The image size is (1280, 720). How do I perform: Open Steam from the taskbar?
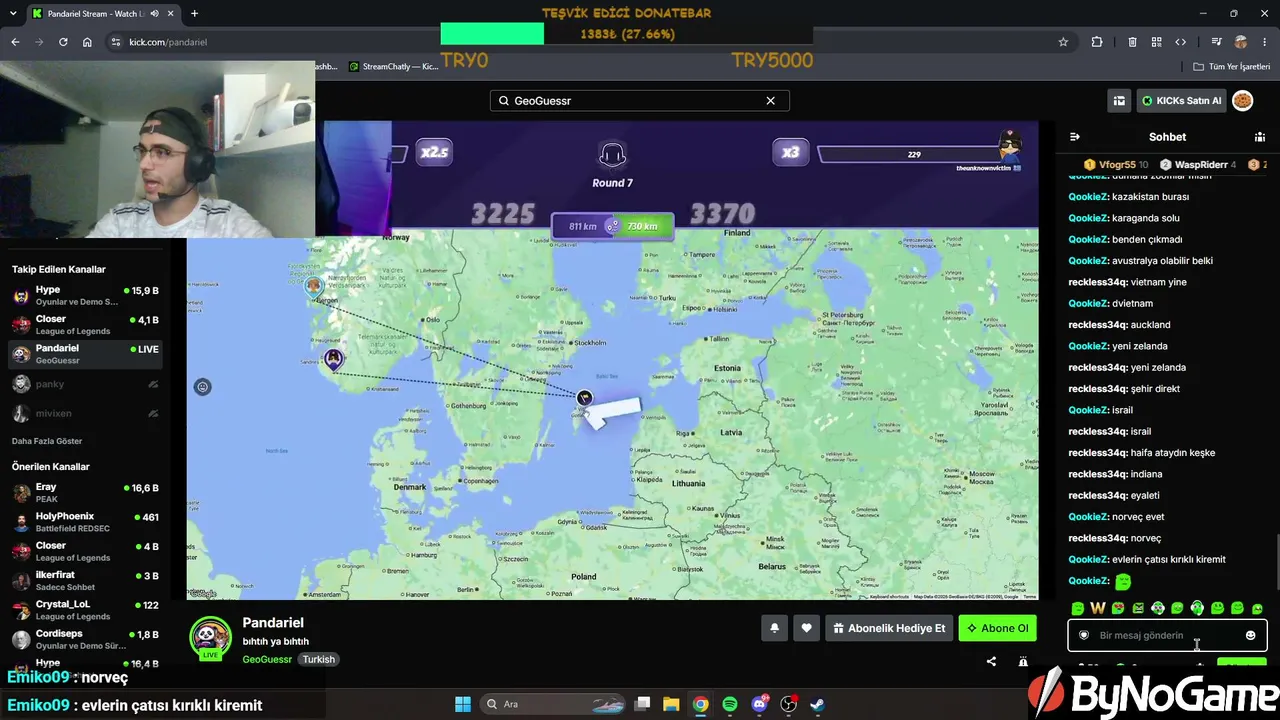point(817,704)
